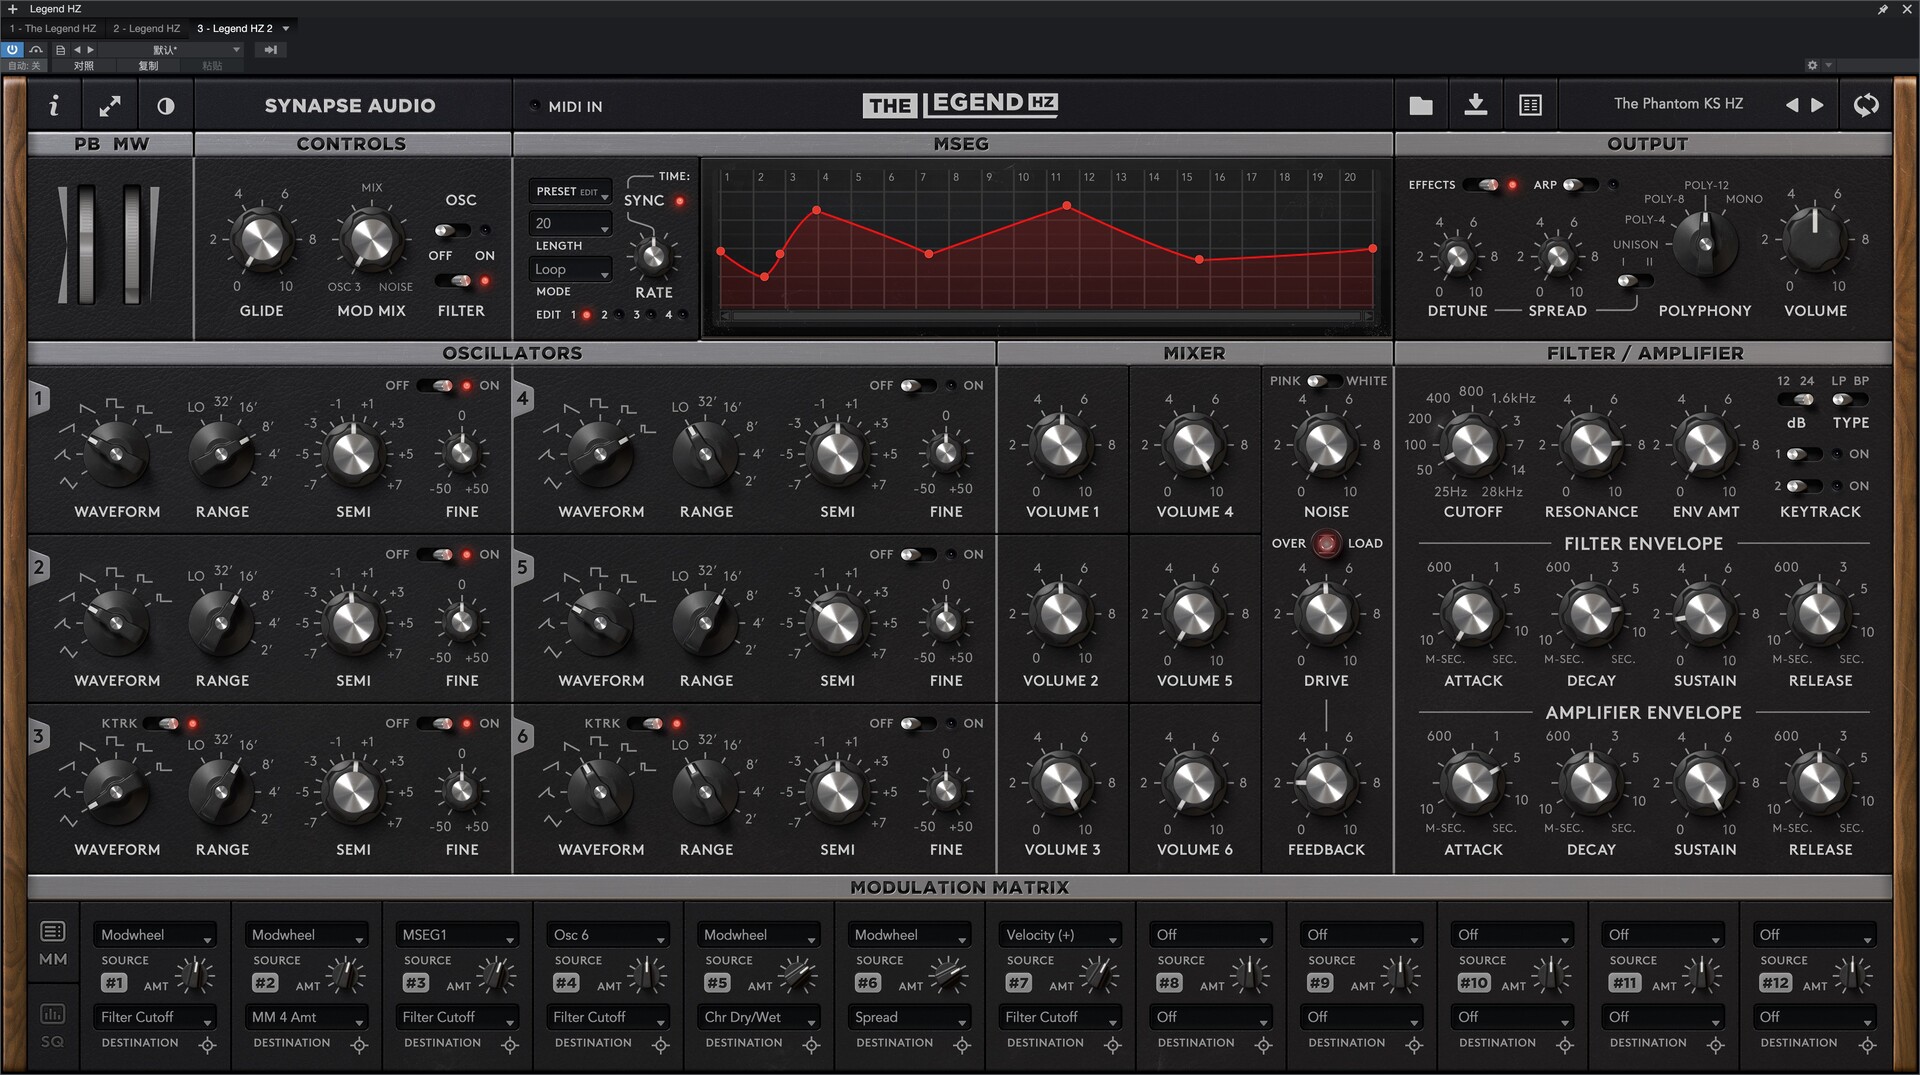Viewport: 1920px width, 1075px height.
Task: Go to next preset arrow
Action: tap(1818, 105)
